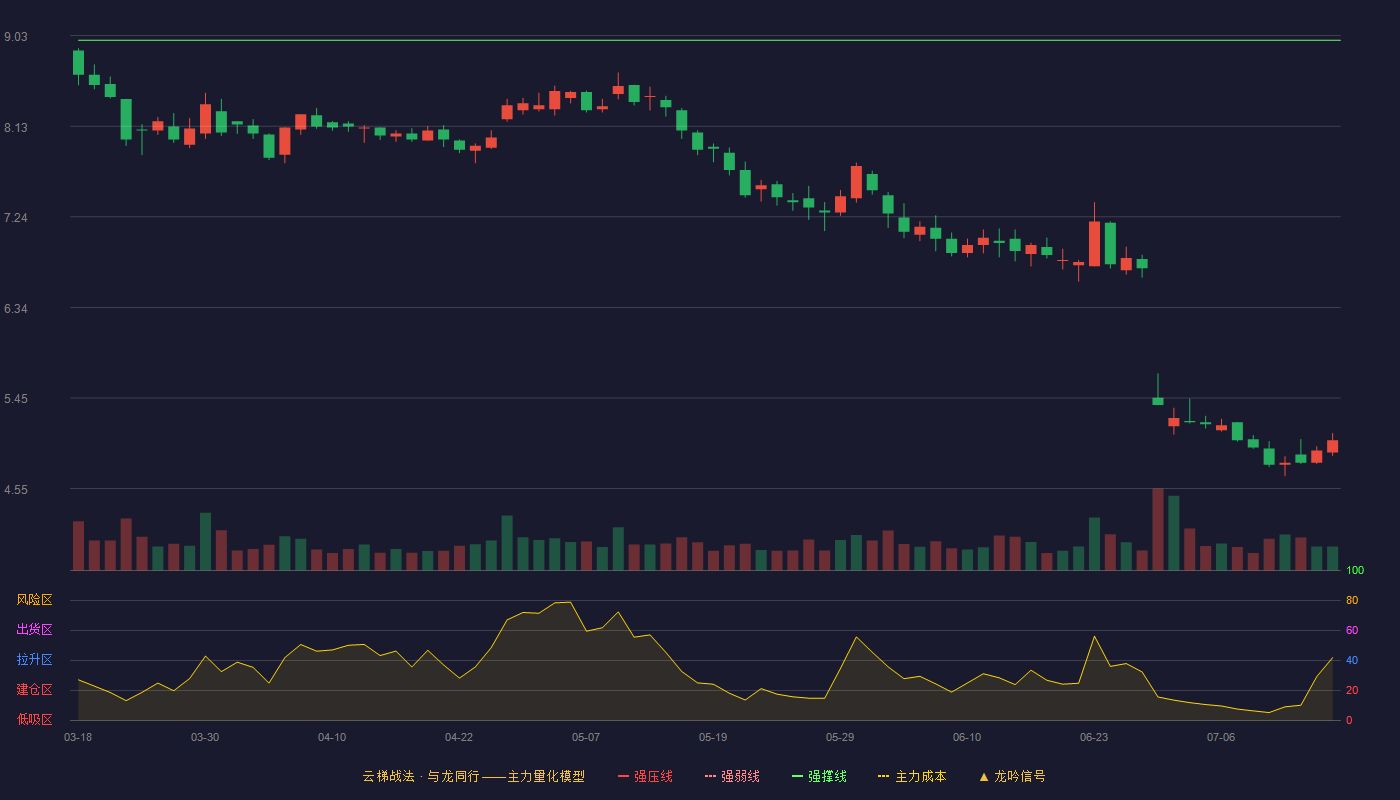Screen dimensions: 1400x800
Task: Toggle the 强撑线 legend item
Action: (x=819, y=776)
